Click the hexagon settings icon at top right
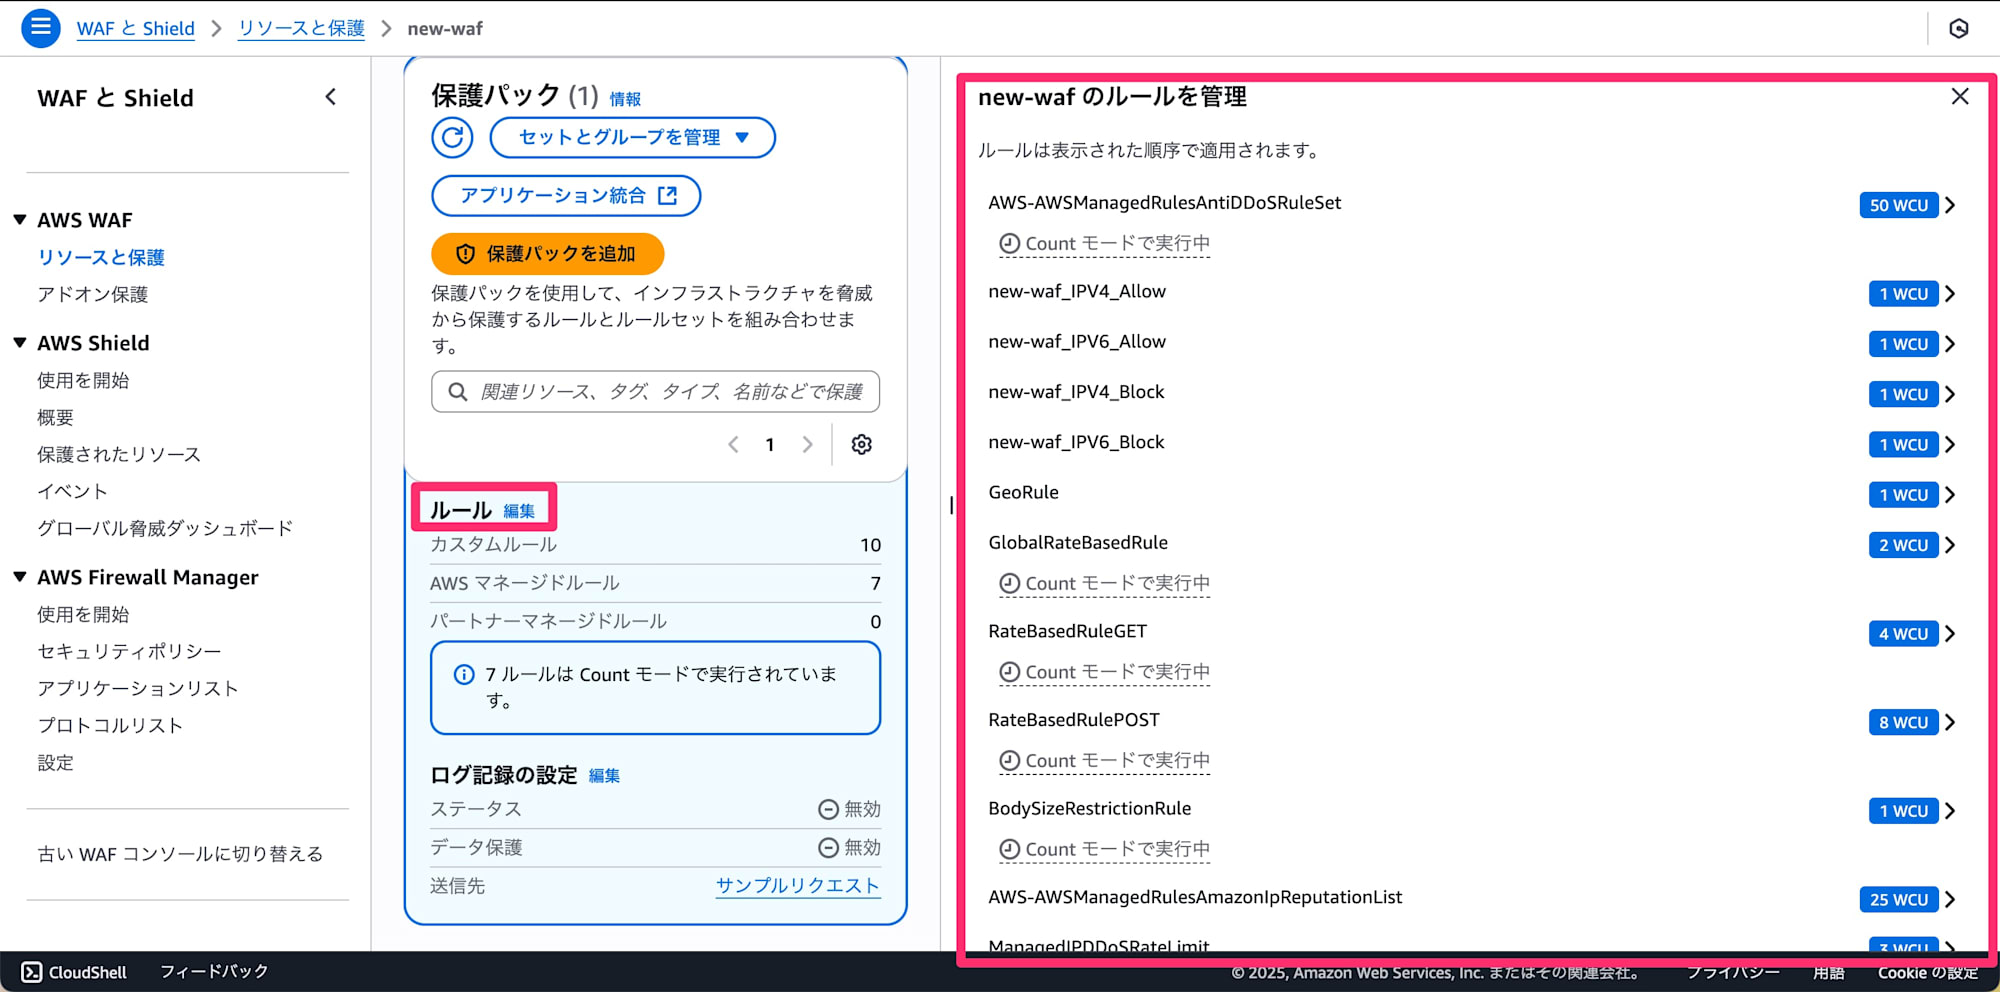Image resolution: width=2000 pixels, height=992 pixels. coord(1959,28)
